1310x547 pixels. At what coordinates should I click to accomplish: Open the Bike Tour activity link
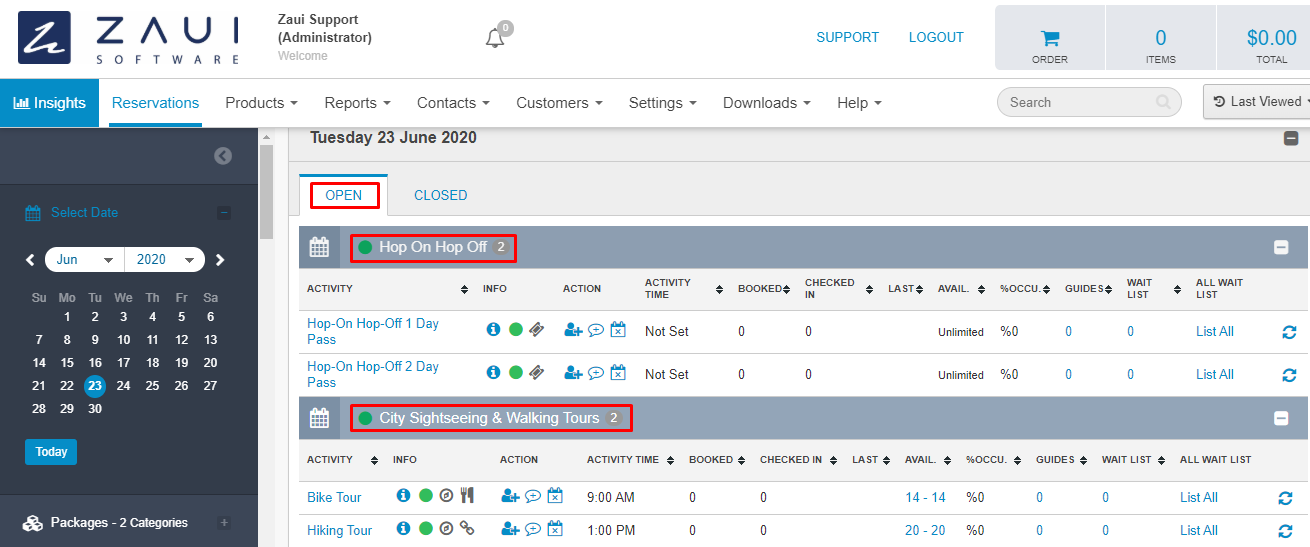pos(334,497)
